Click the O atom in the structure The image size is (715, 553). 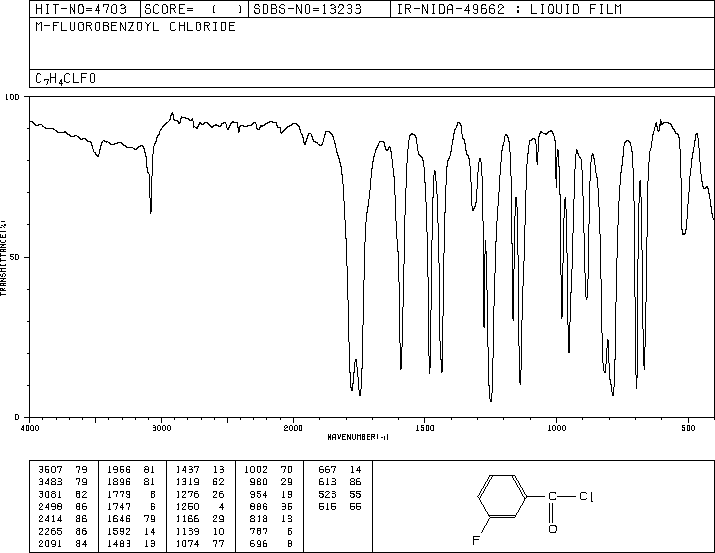click(553, 529)
